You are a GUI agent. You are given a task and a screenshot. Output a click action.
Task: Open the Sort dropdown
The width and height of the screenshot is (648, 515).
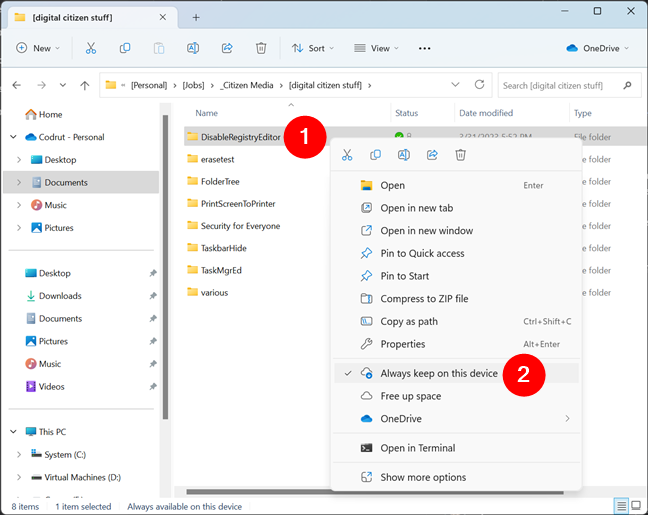(313, 48)
